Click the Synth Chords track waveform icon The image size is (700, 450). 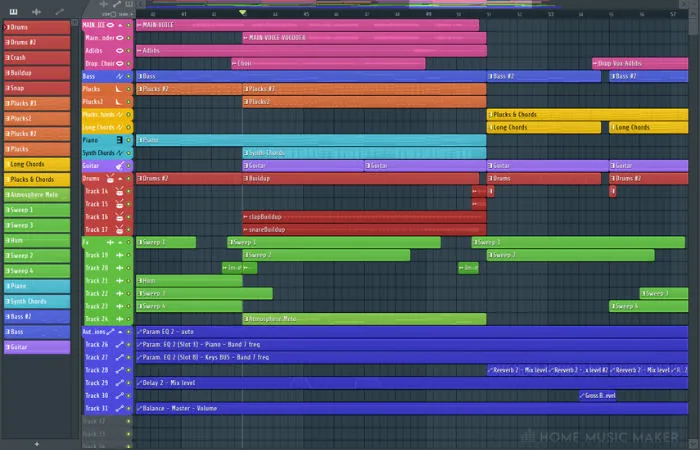(120, 153)
